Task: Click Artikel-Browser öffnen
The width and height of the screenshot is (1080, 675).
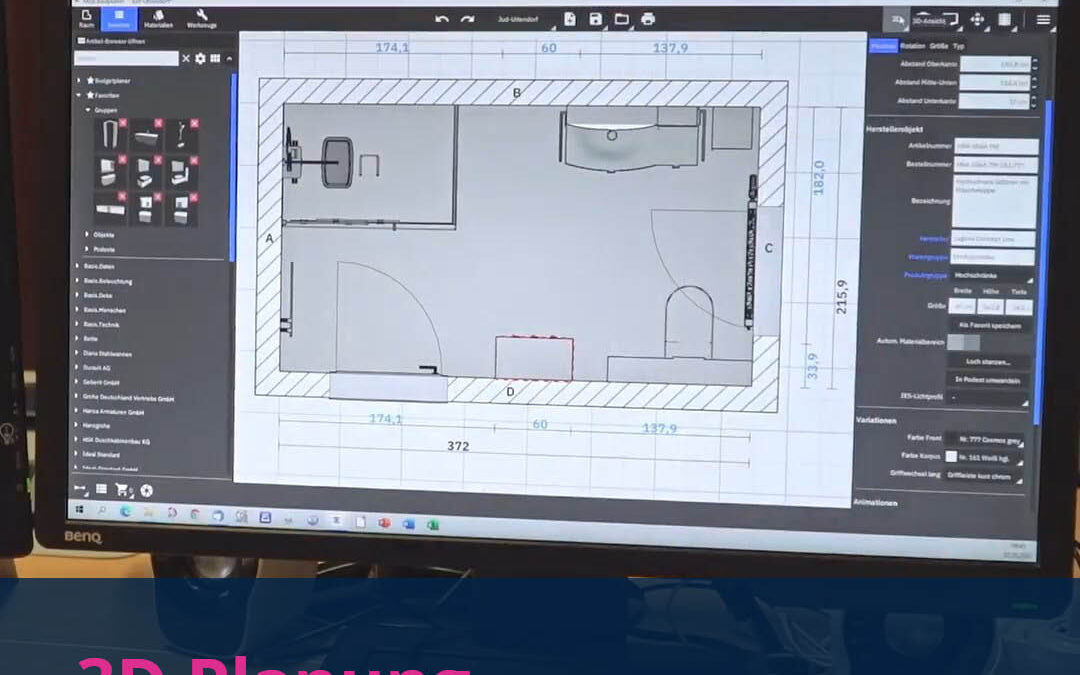Action: click(x=112, y=41)
